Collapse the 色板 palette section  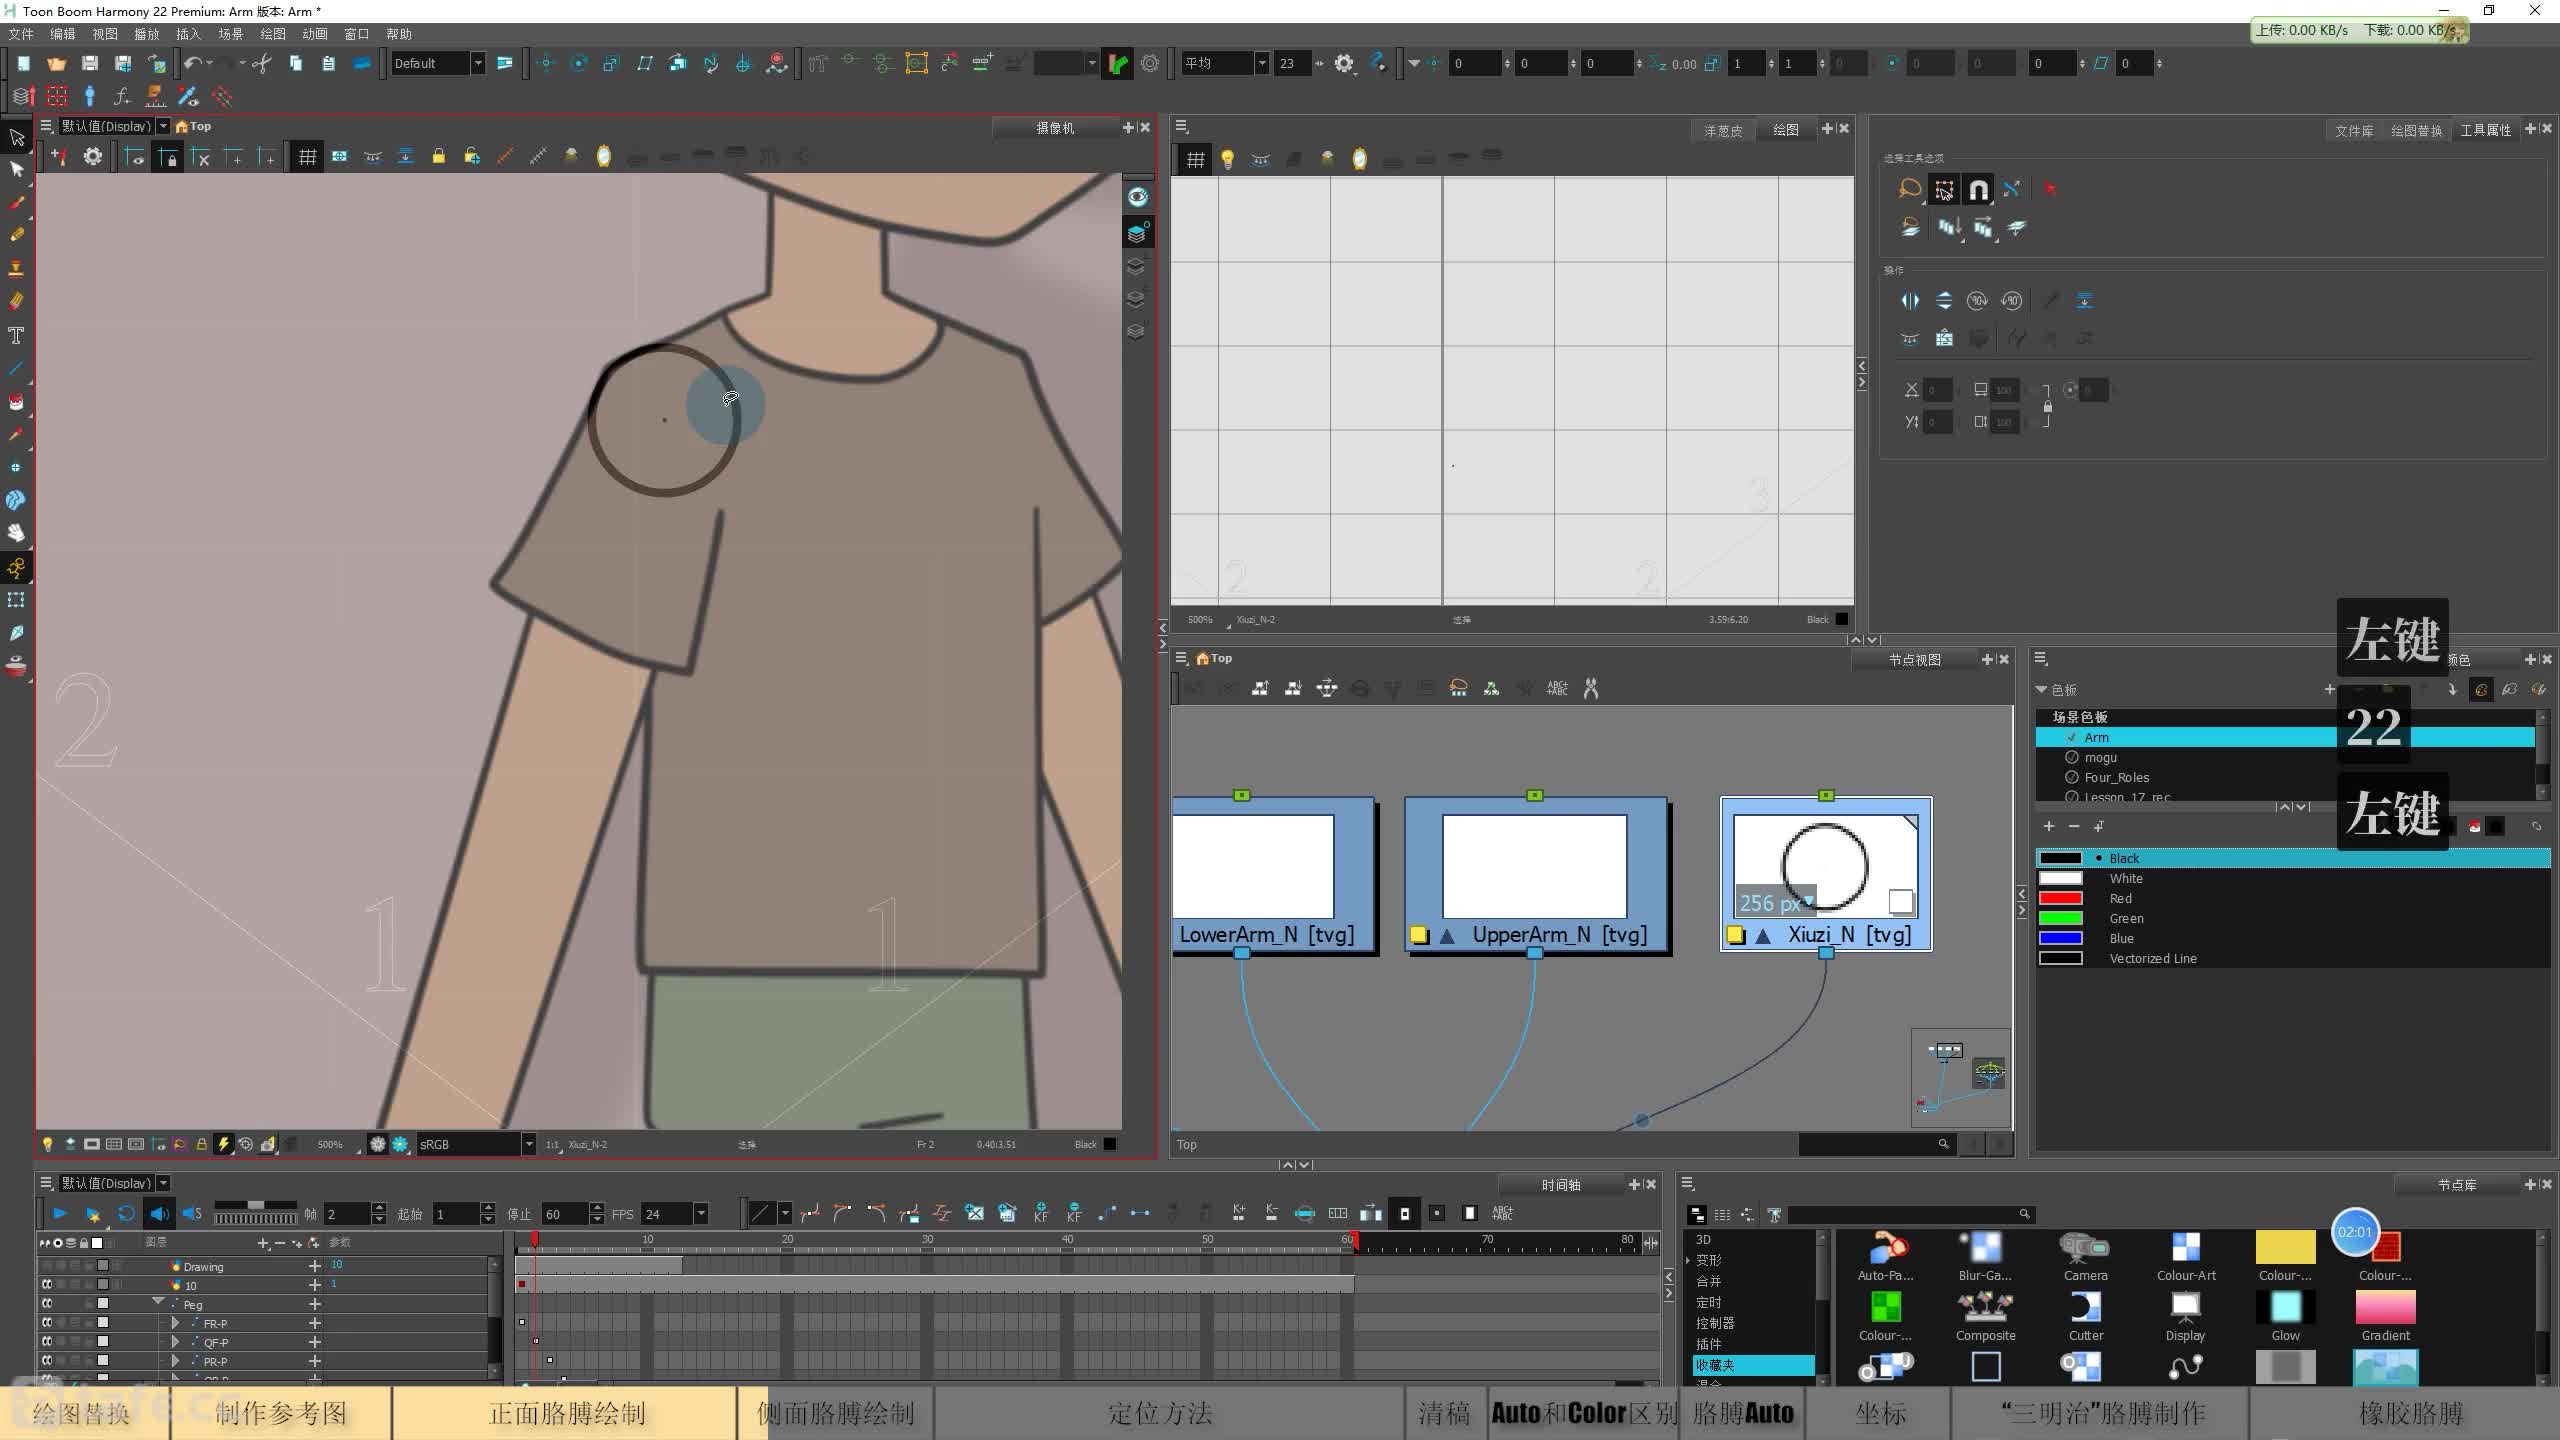2041,689
